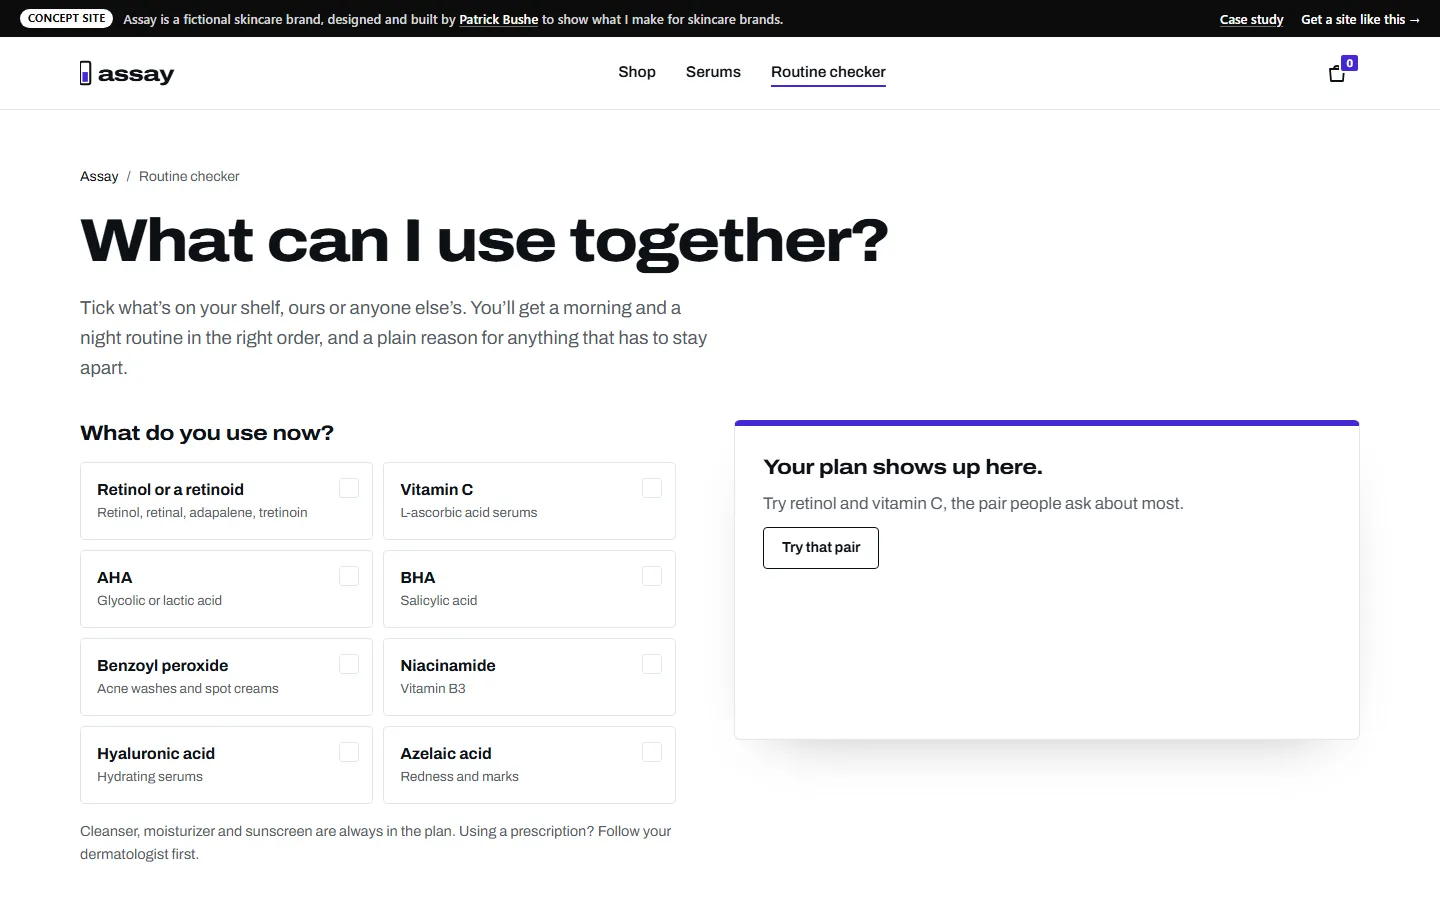Screen dimensions: 1440x900
Task: Check the BHA salicylic acid option
Action: 652,576
